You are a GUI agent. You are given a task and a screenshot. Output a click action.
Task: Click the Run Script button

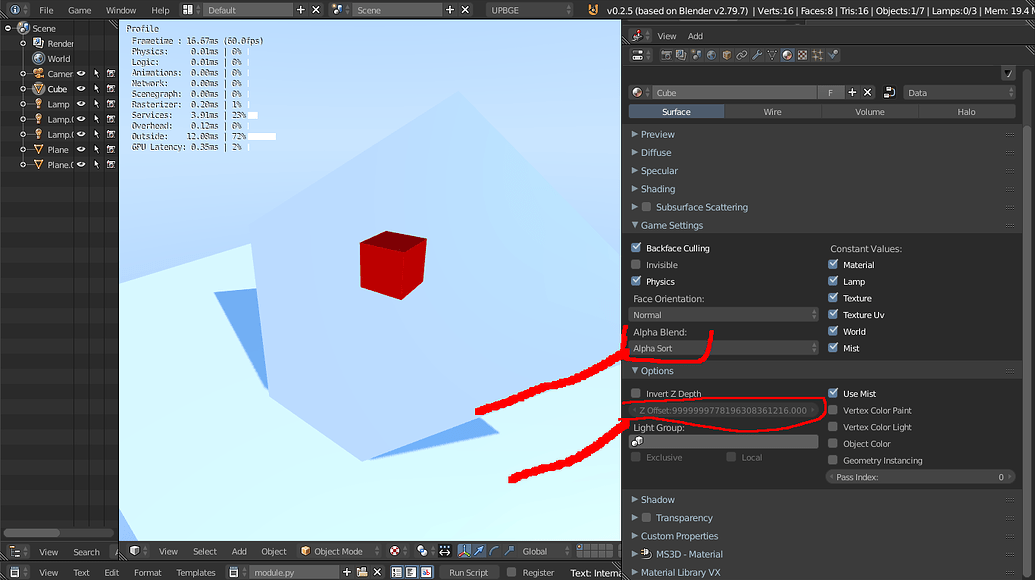469,572
